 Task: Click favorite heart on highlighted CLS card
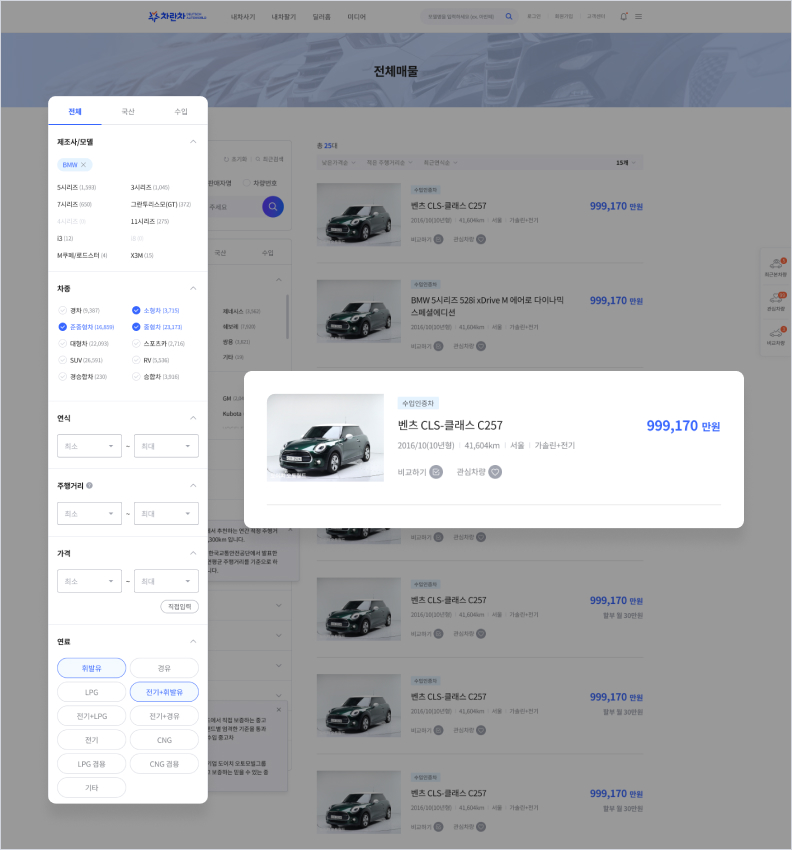[495, 472]
